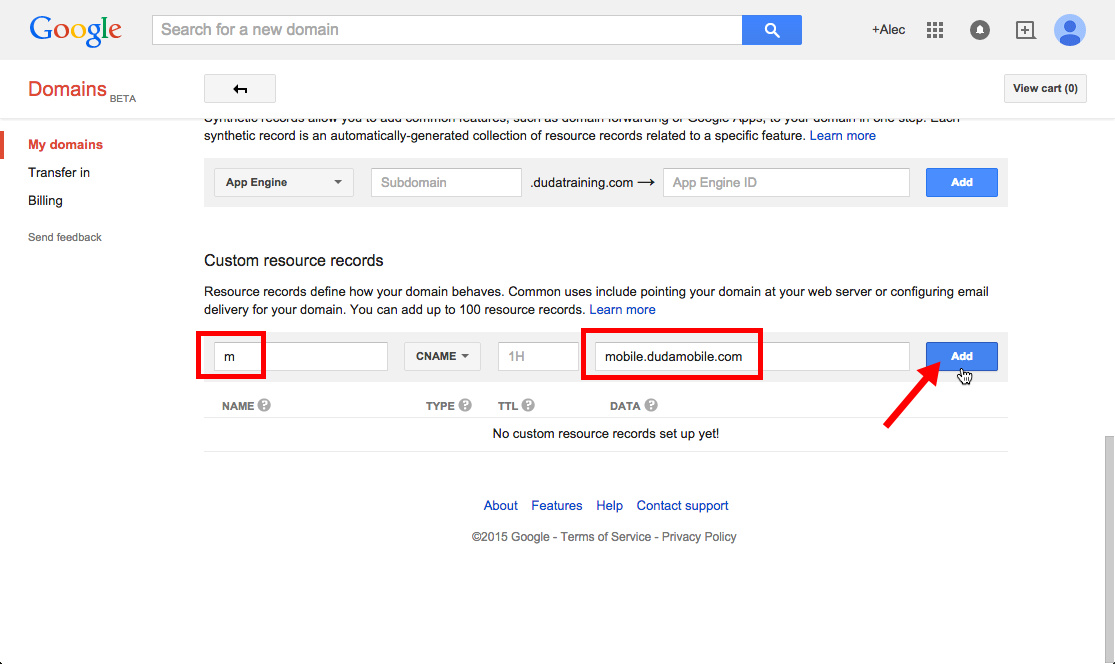Screen dimensions: 1115x664
Task: Open the About footer link
Action: coord(501,505)
